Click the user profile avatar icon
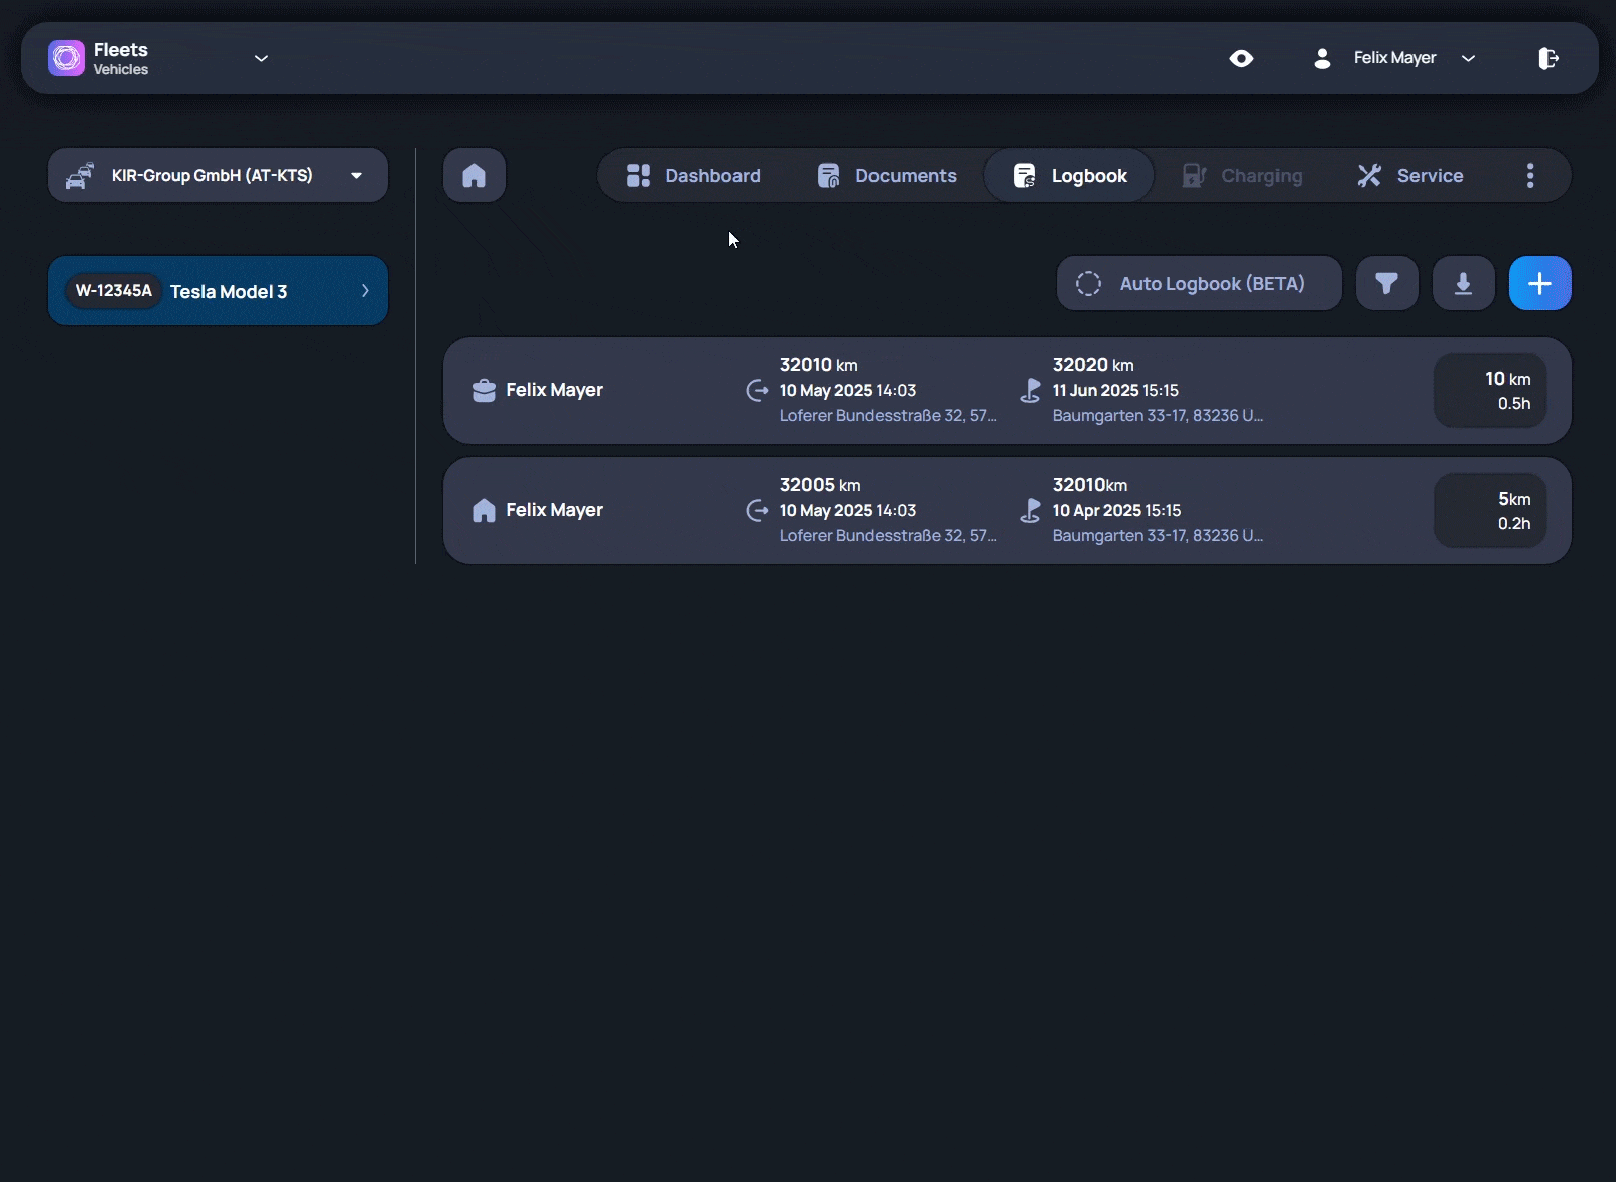 1322,58
